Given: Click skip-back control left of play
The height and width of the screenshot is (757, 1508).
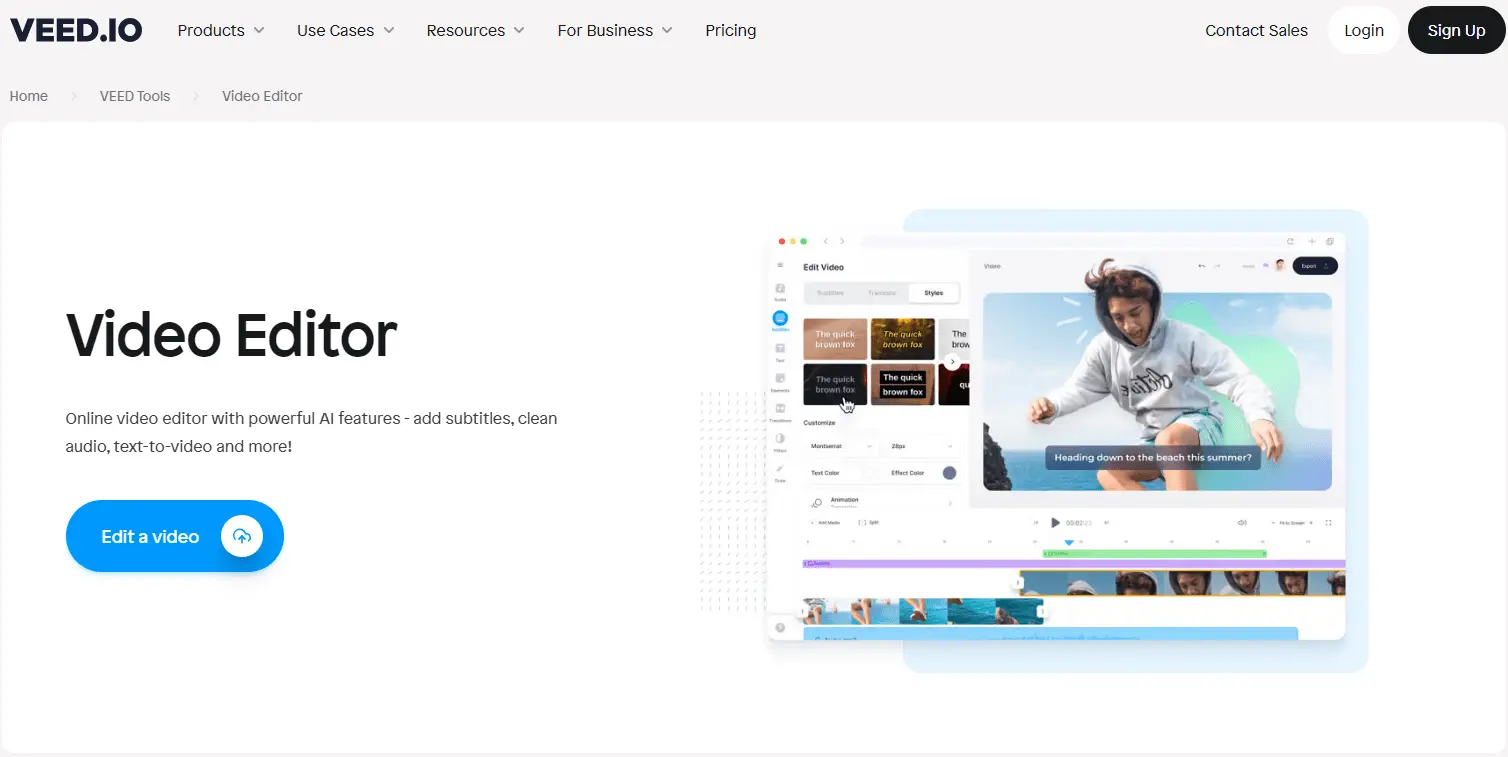Looking at the screenshot, I should point(1037,523).
